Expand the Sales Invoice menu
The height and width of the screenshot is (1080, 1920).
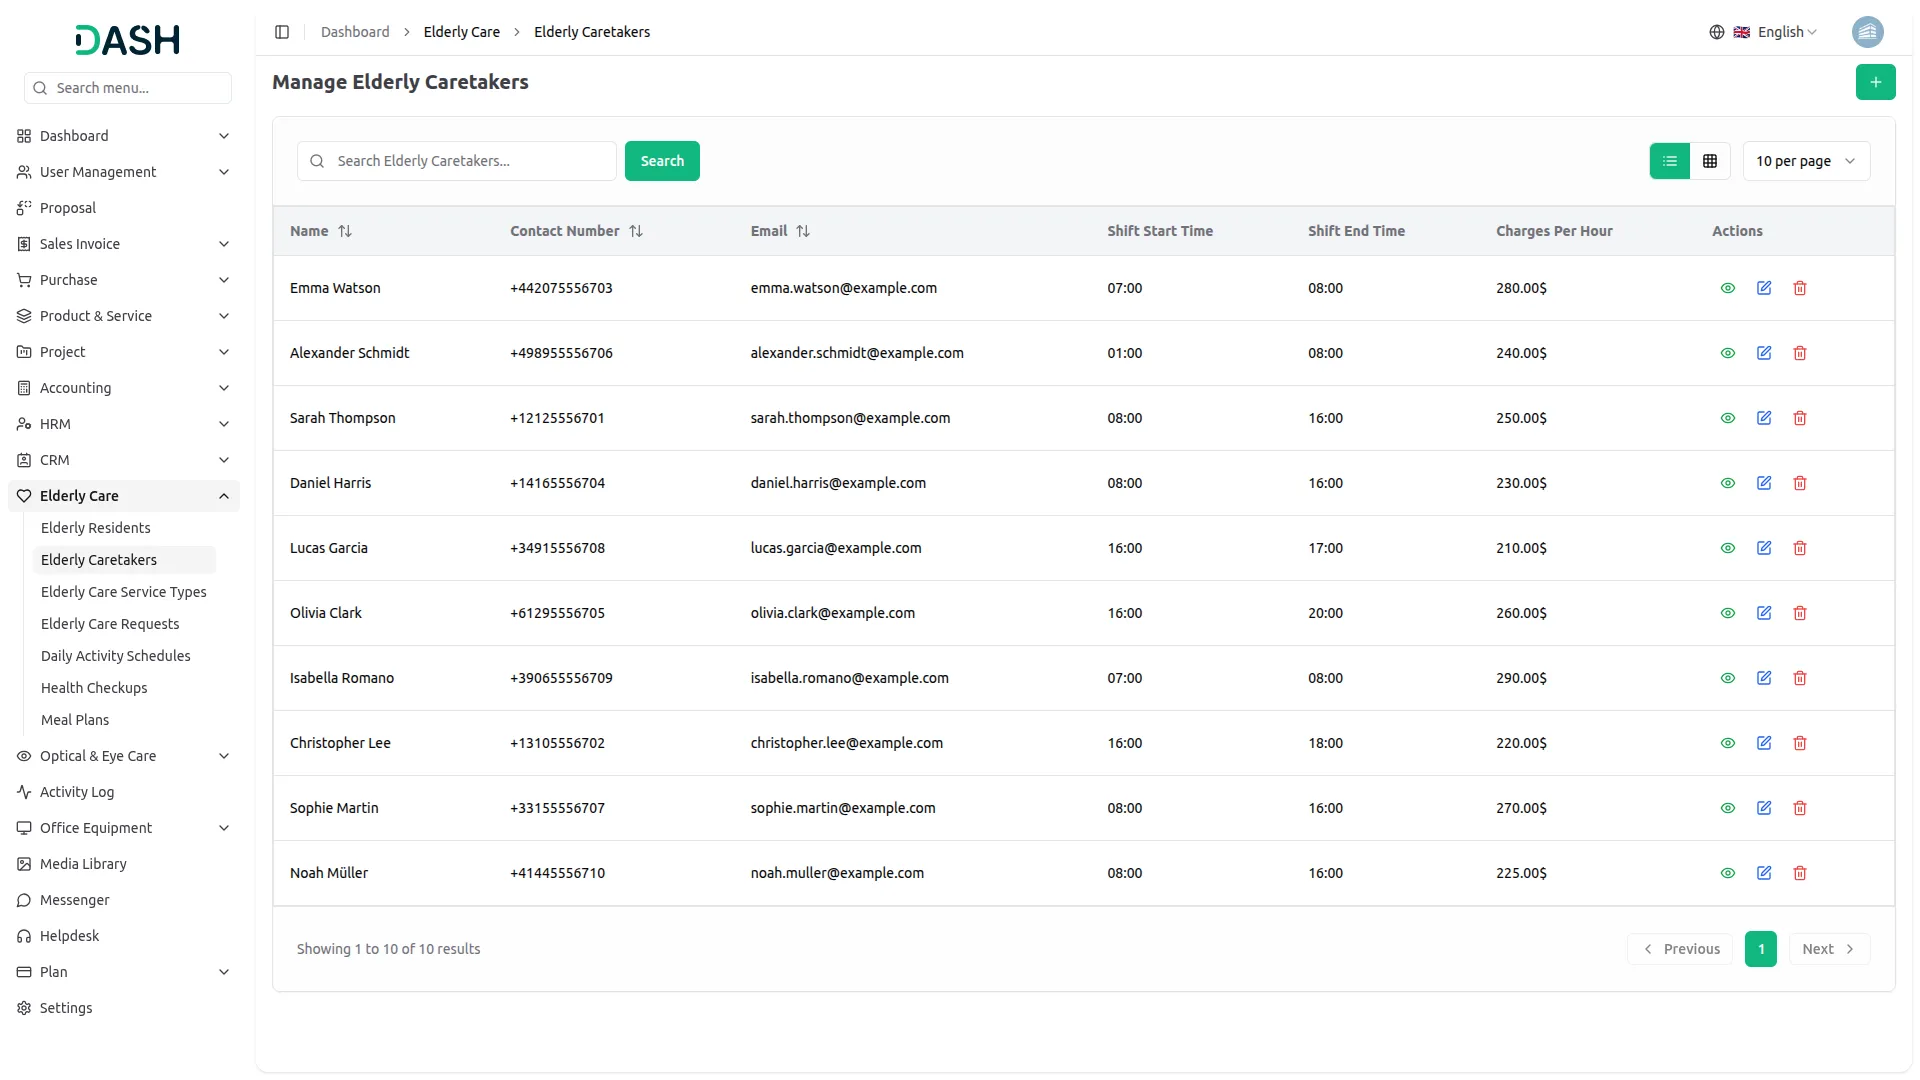[x=124, y=244]
